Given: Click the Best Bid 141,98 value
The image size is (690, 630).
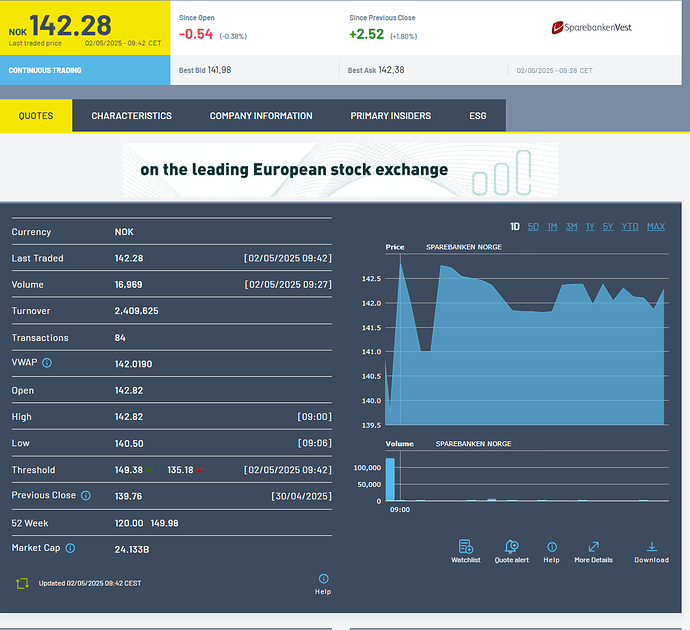Looking at the screenshot, I should (219, 70).
